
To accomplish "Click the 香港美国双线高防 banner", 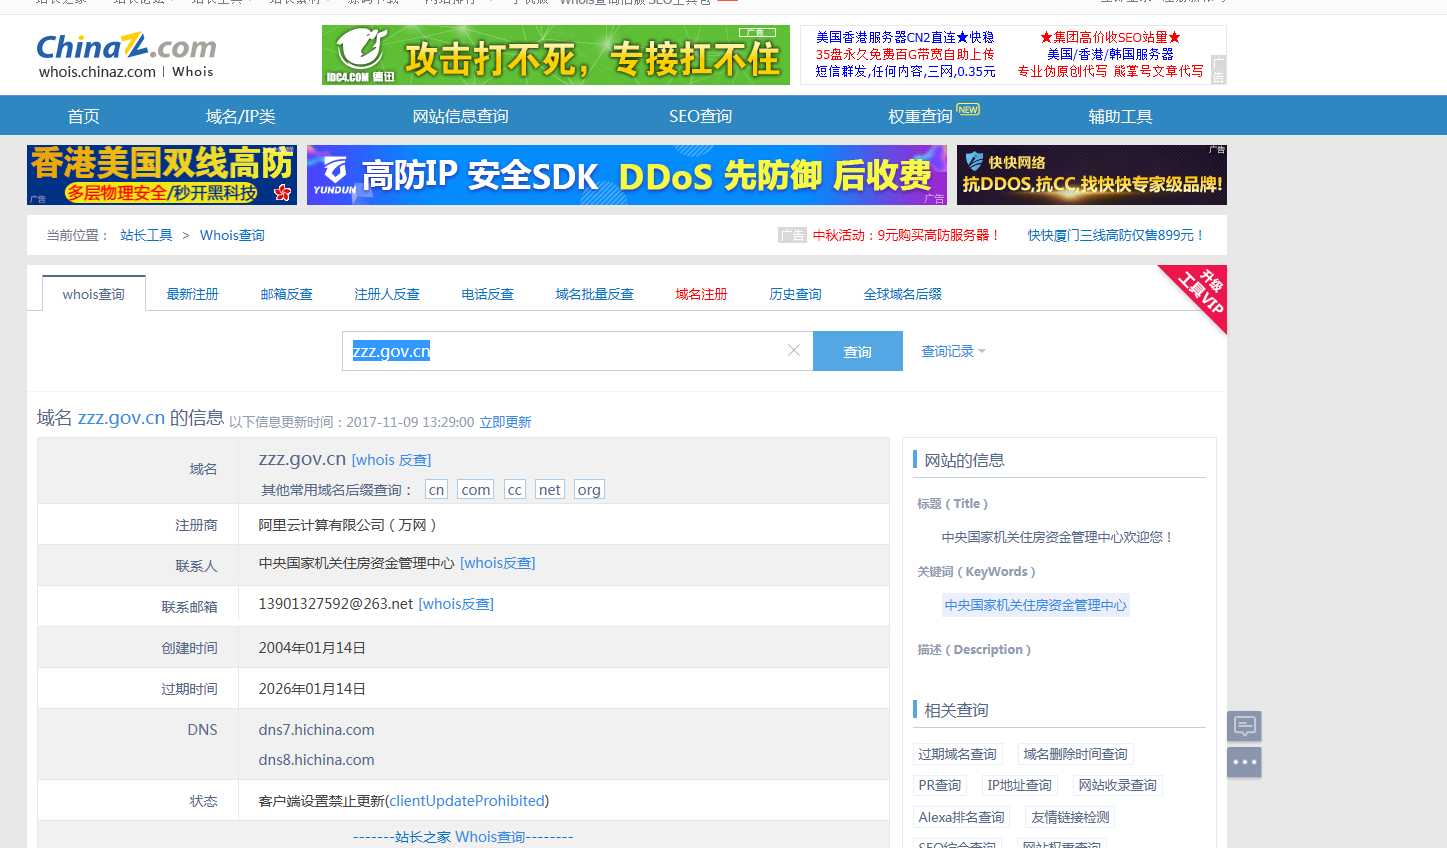I will pyautogui.click(x=162, y=175).
